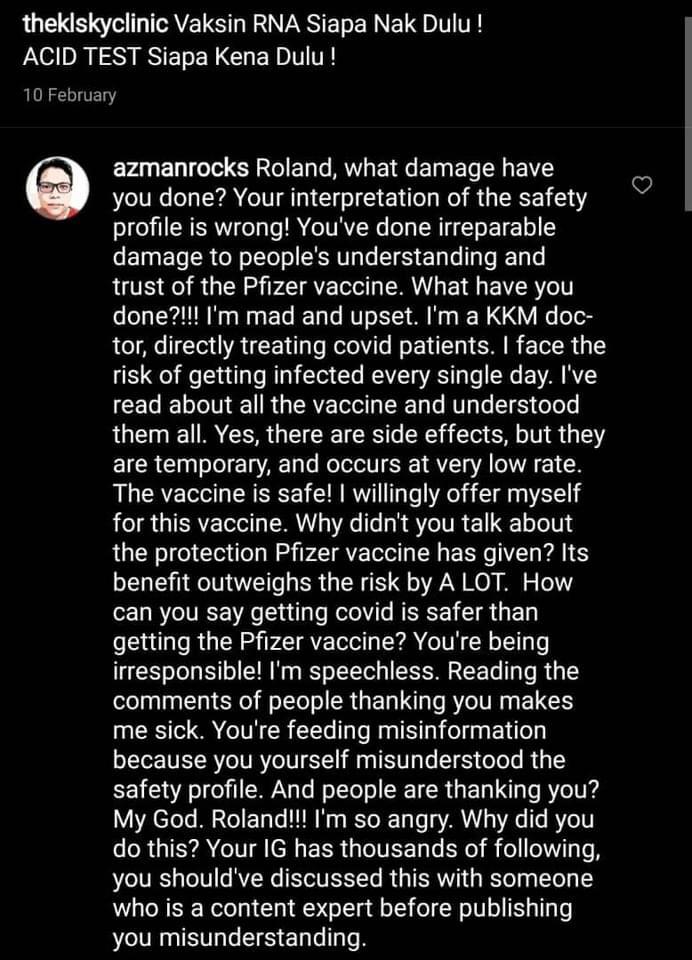
Task: Open azmanrocks profile picture avatar
Action: coord(56,188)
